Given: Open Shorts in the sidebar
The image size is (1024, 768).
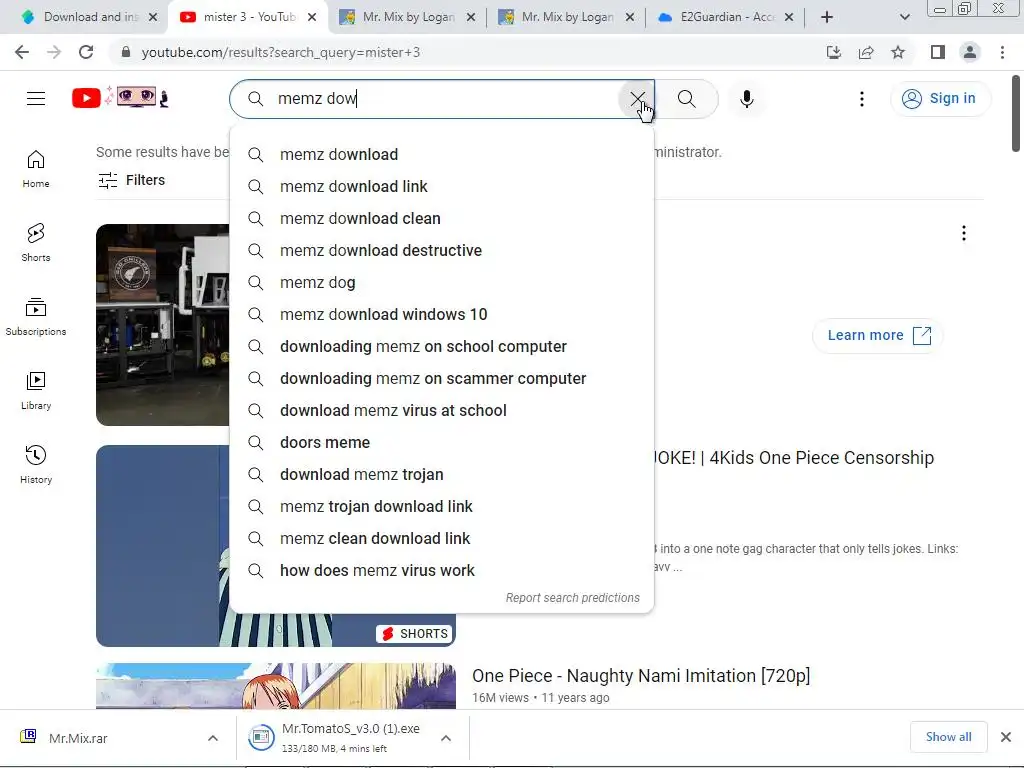Looking at the screenshot, I should point(36,242).
